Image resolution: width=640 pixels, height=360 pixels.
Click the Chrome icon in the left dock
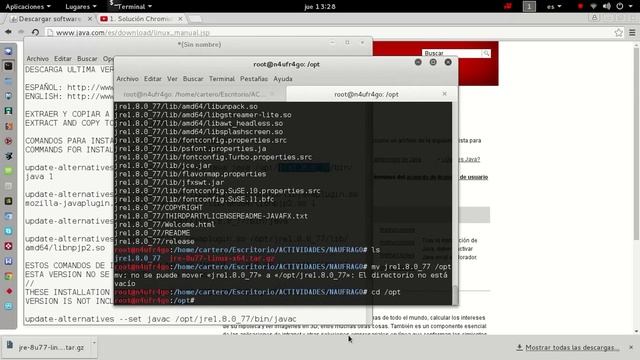coord(9,276)
